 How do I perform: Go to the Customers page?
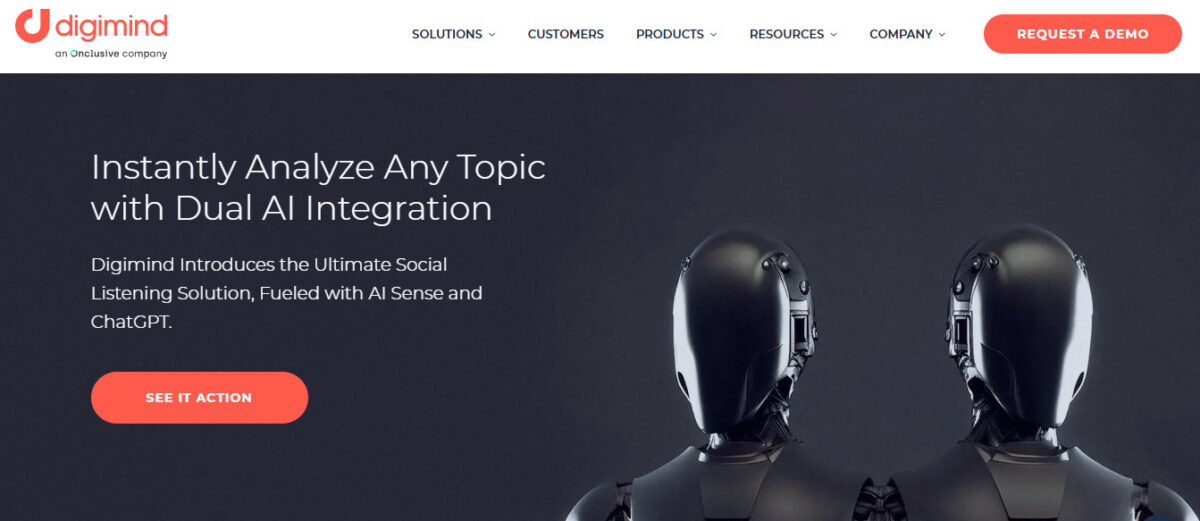566,34
